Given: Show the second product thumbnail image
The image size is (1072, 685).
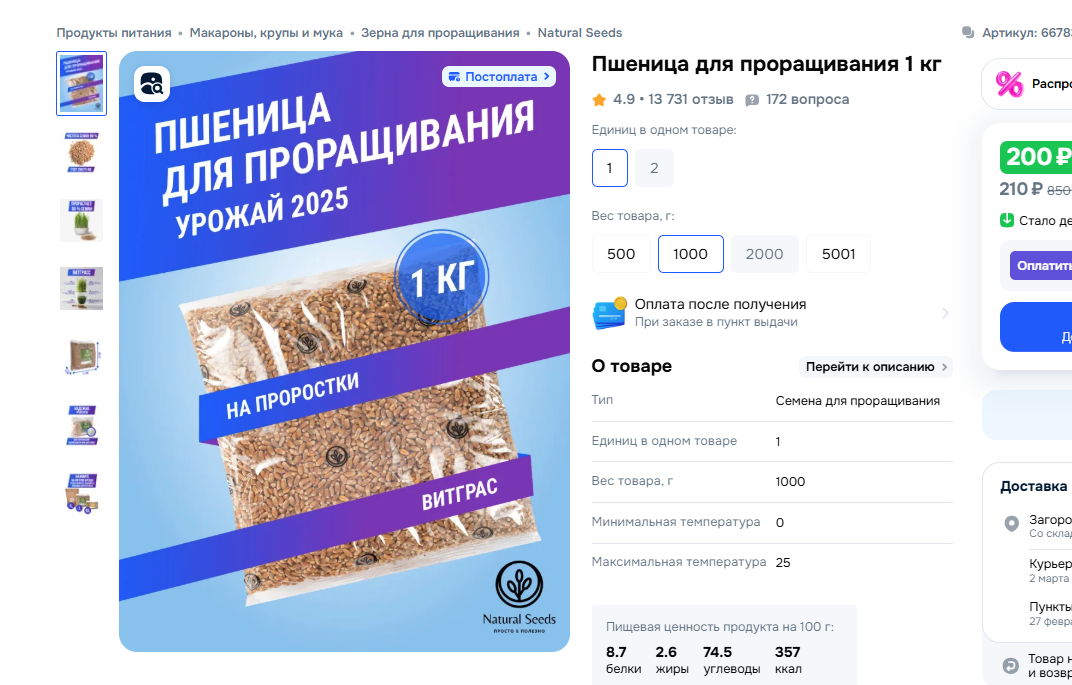Looking at the screenshot, I should pos(81,152).
